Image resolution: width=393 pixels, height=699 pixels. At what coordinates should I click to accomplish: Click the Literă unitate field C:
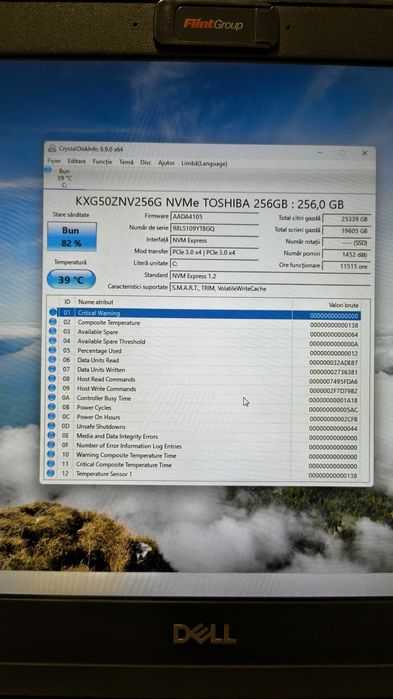click(214, 264)
